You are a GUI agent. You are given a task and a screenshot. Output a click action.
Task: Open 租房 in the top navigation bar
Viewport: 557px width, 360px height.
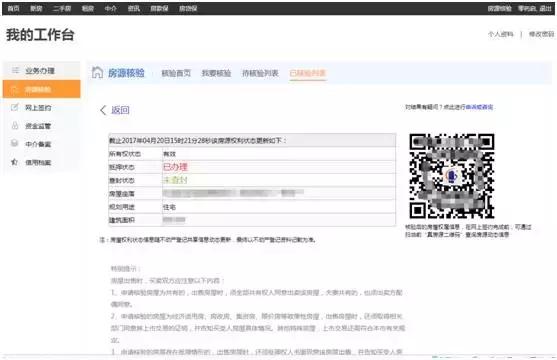point(88,9)
